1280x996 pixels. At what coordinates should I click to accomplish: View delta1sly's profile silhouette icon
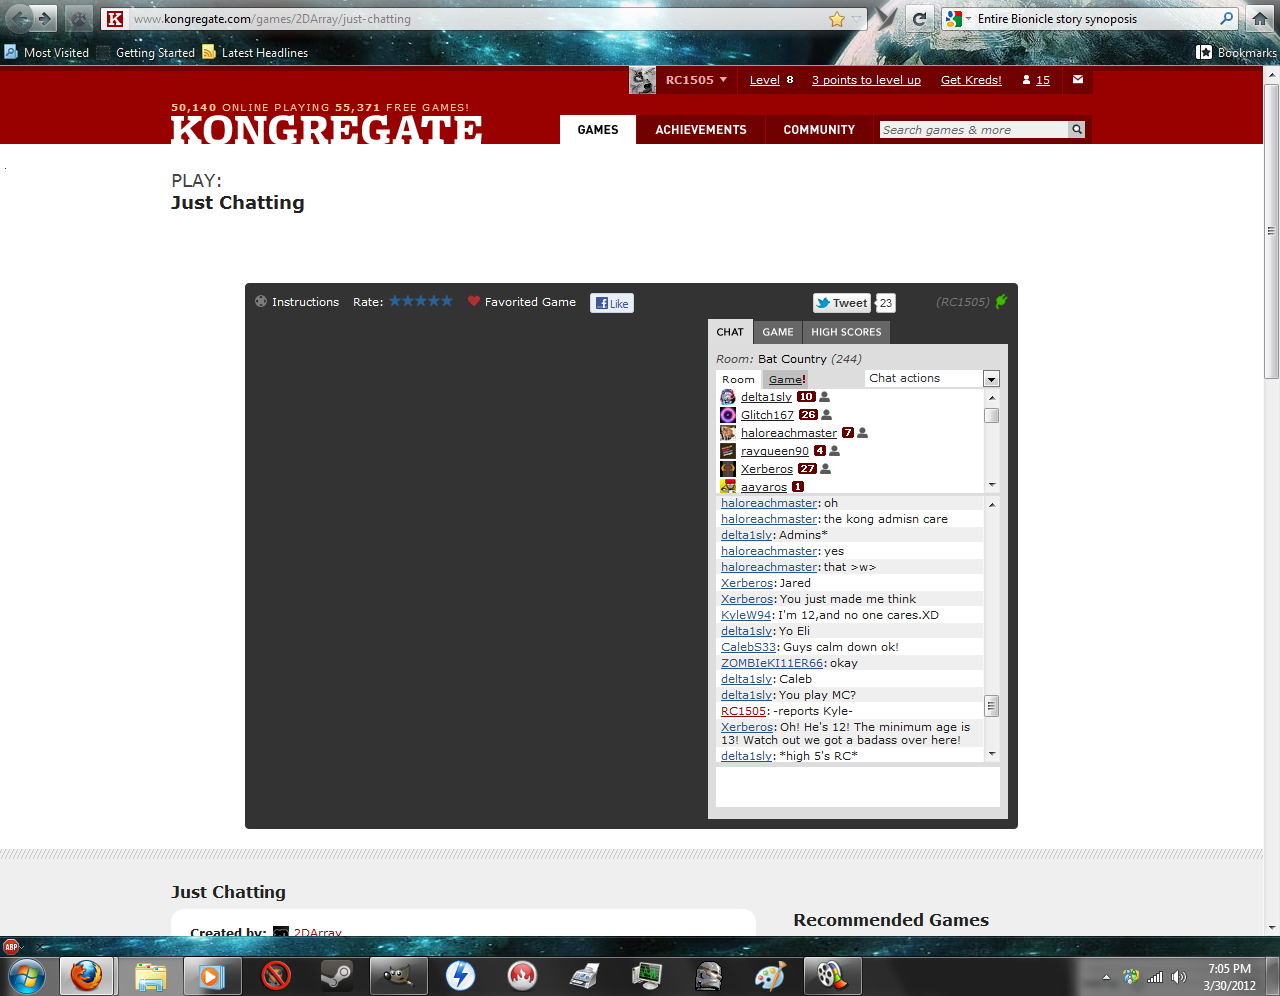click(823, 396)
